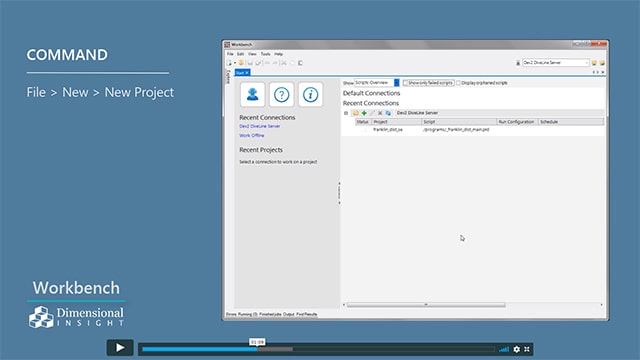This screenshot has height=360, width=640.
Task: Enter video fullscreen mode
Action: point(527,349)
